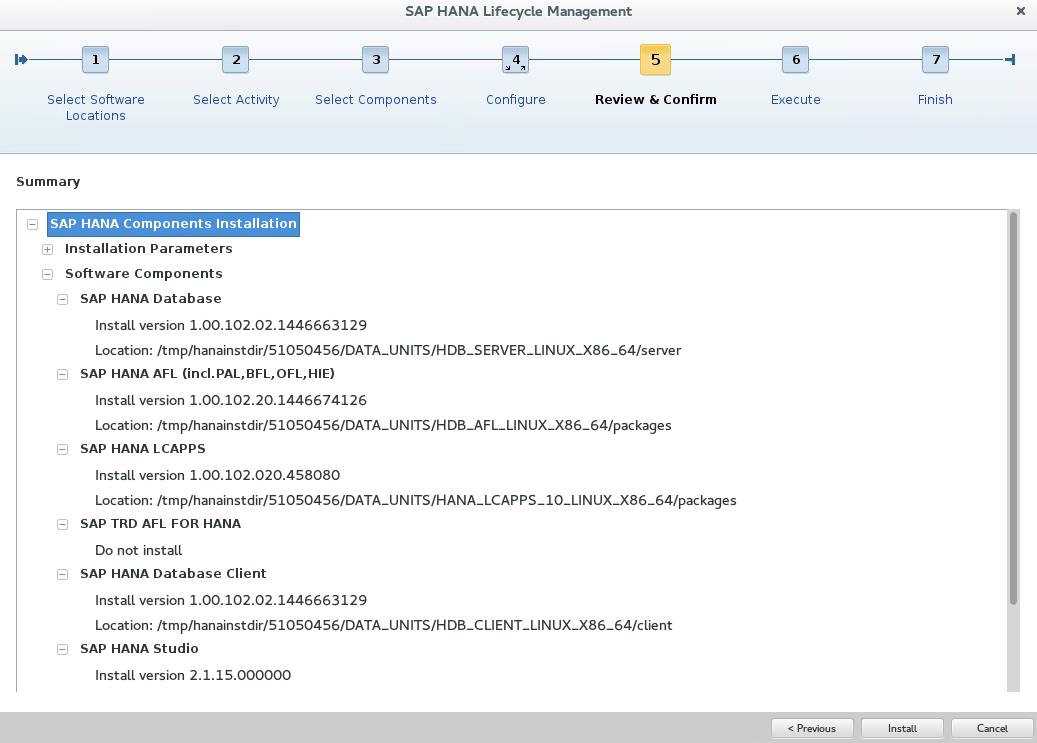This screenshot has height=743, width=1037.
Task: Click the step 6 Execute icon
Action: [795, 59]
